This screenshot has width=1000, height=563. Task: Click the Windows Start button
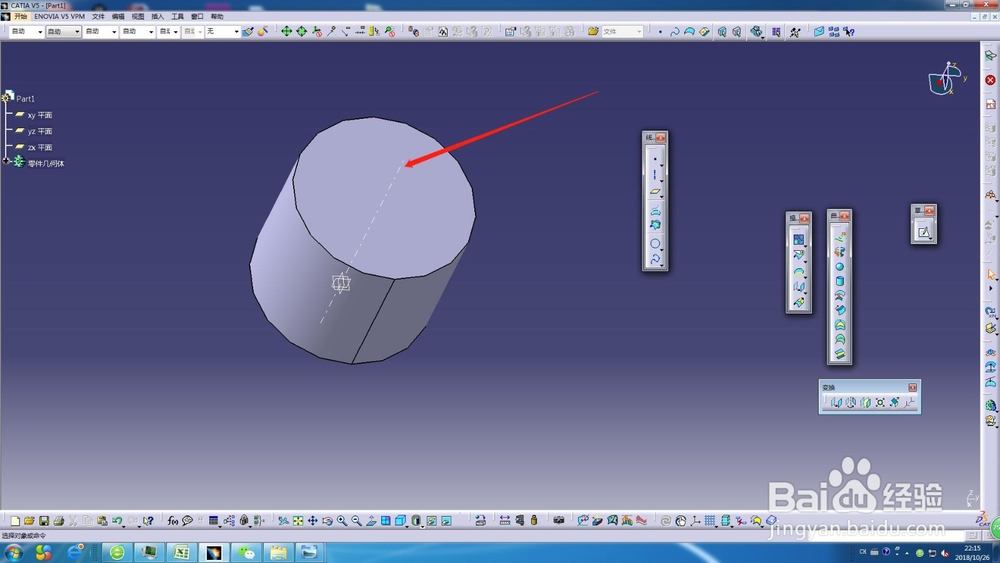[x=13, y=552]
